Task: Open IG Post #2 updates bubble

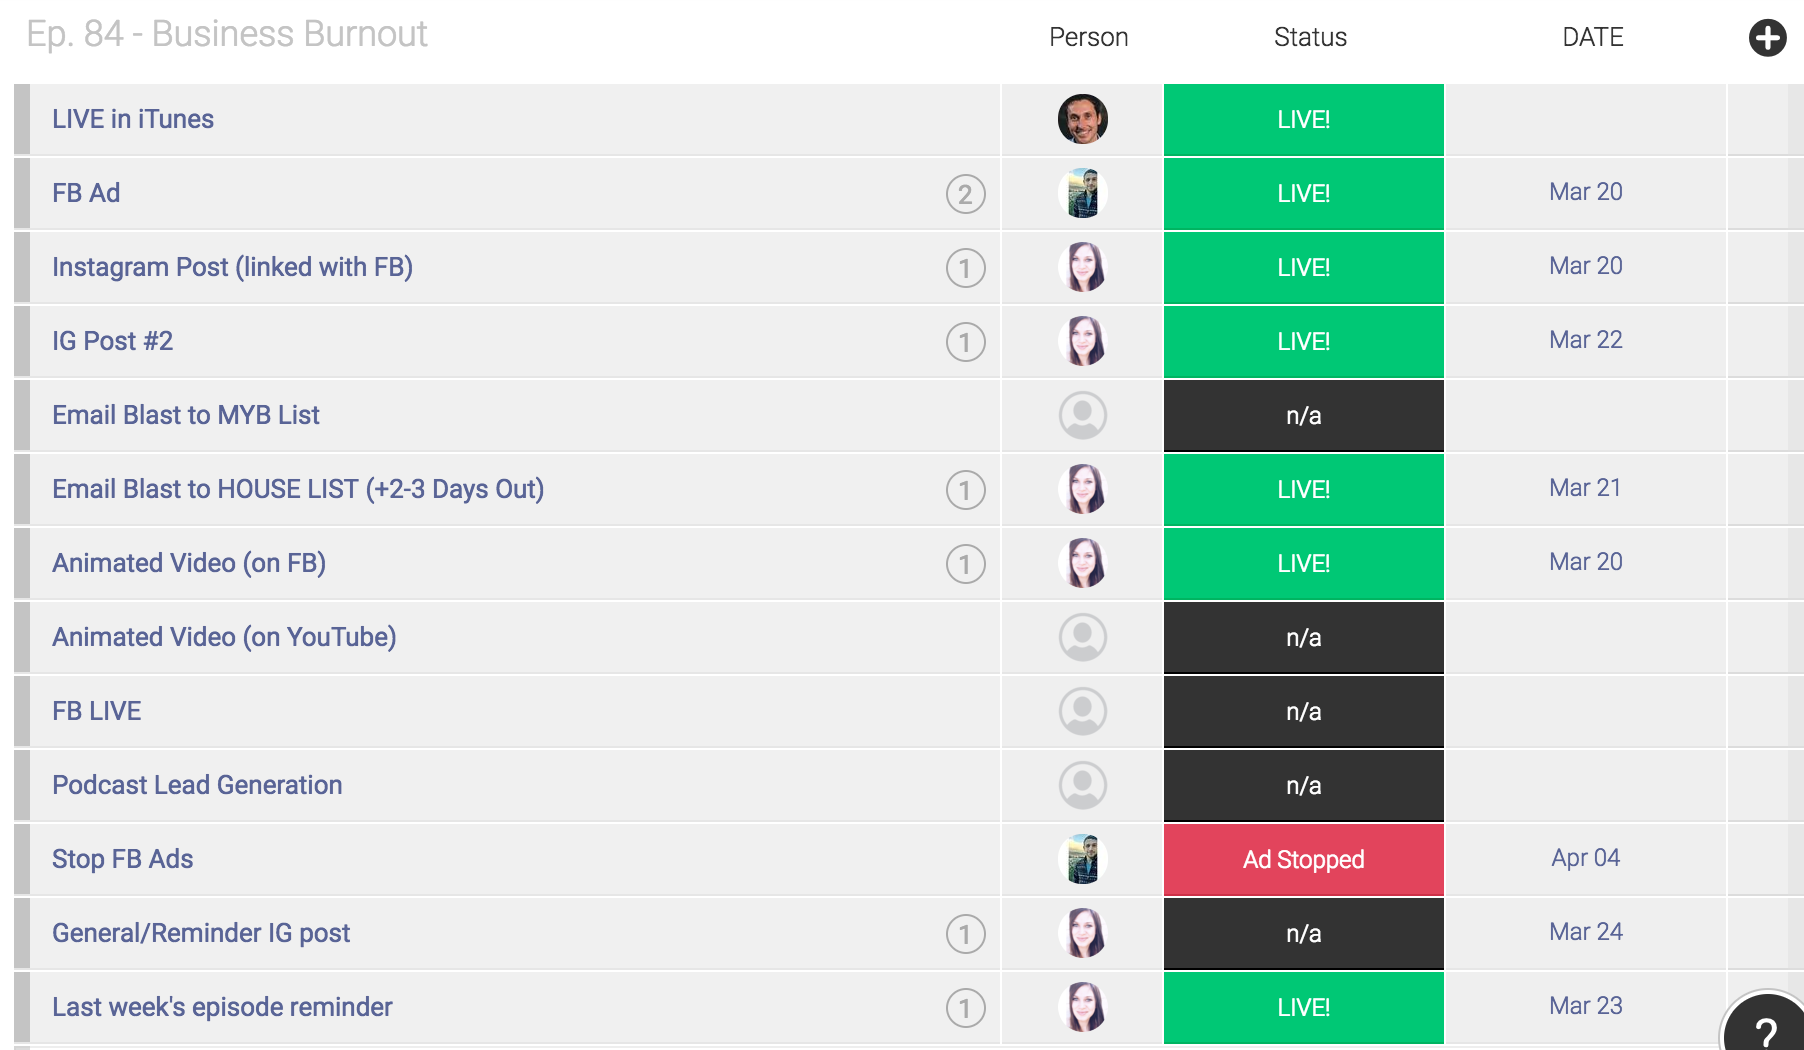Action: (x=965, y=342)
